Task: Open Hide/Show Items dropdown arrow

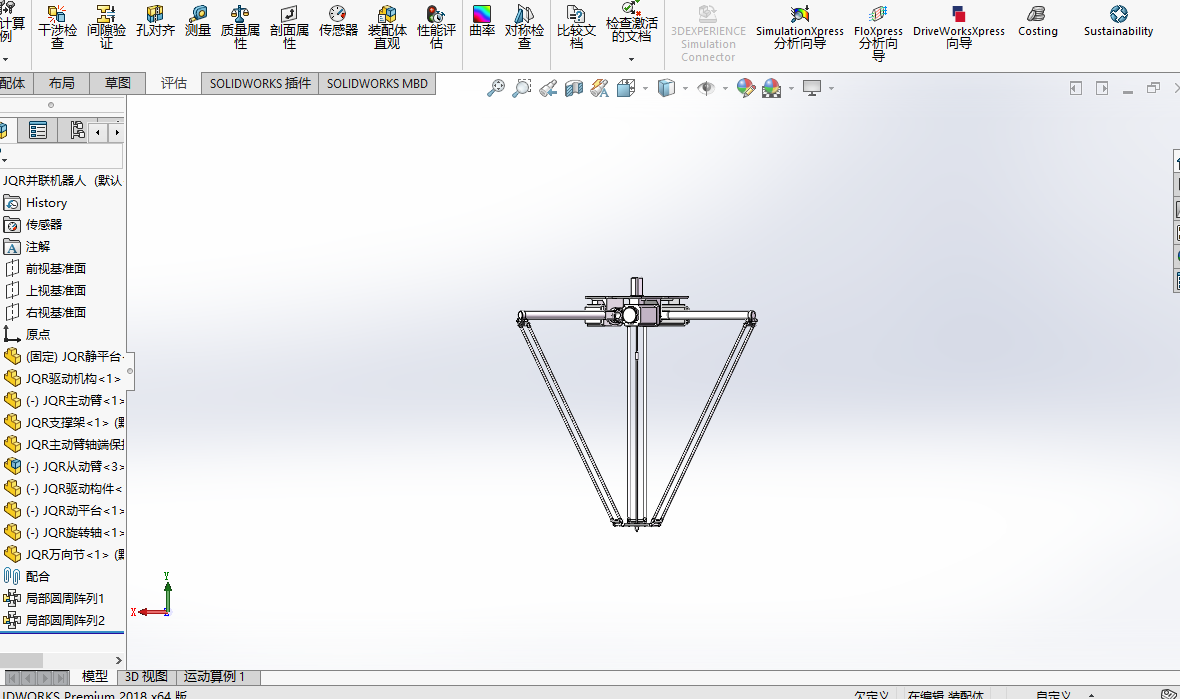Action: click(725, 89)
